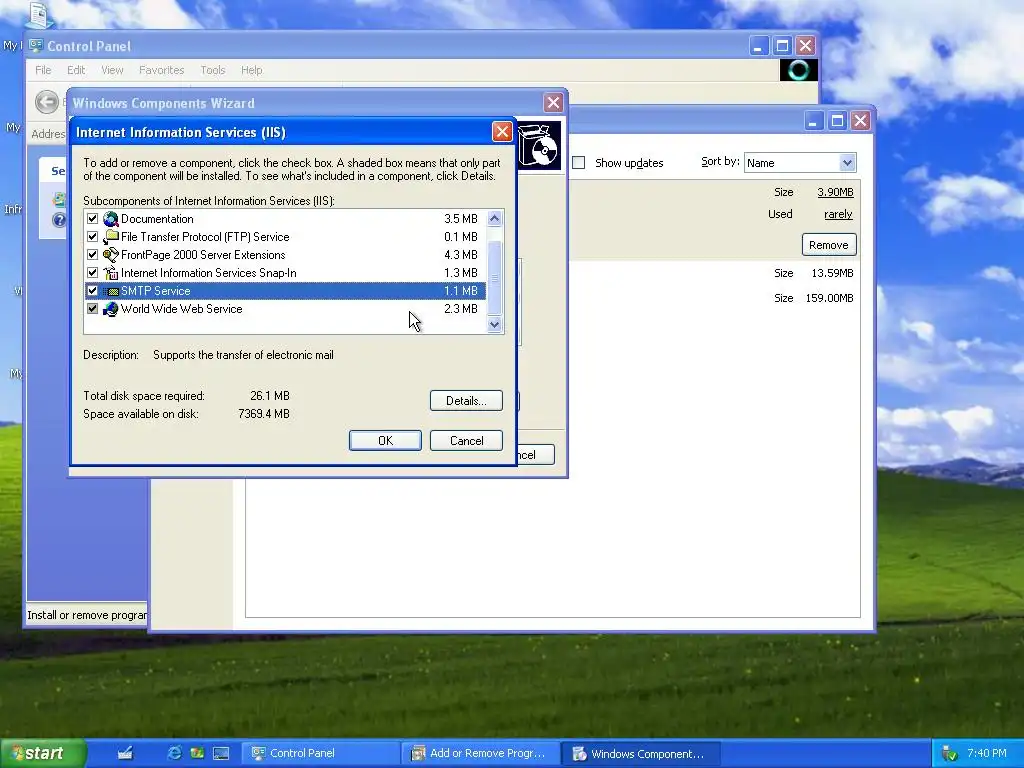1024x768 pixels.
Task: Click the help question mark icon in Control Panel sidebar
Action: point(59,219)
